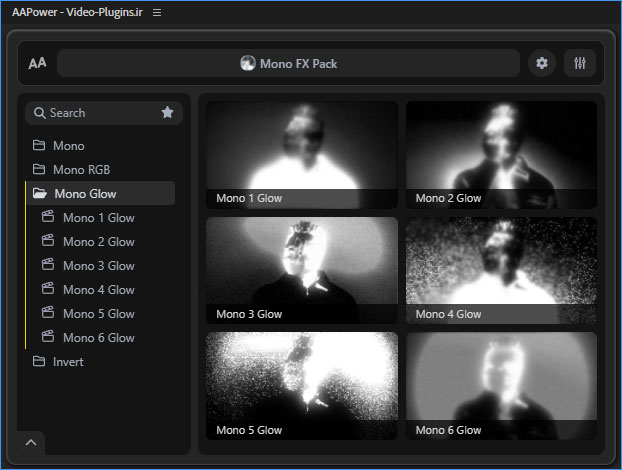Apply the Mono 2 Glow preset thumbnail
Screen dimensions: 622x470
point(501,155)
